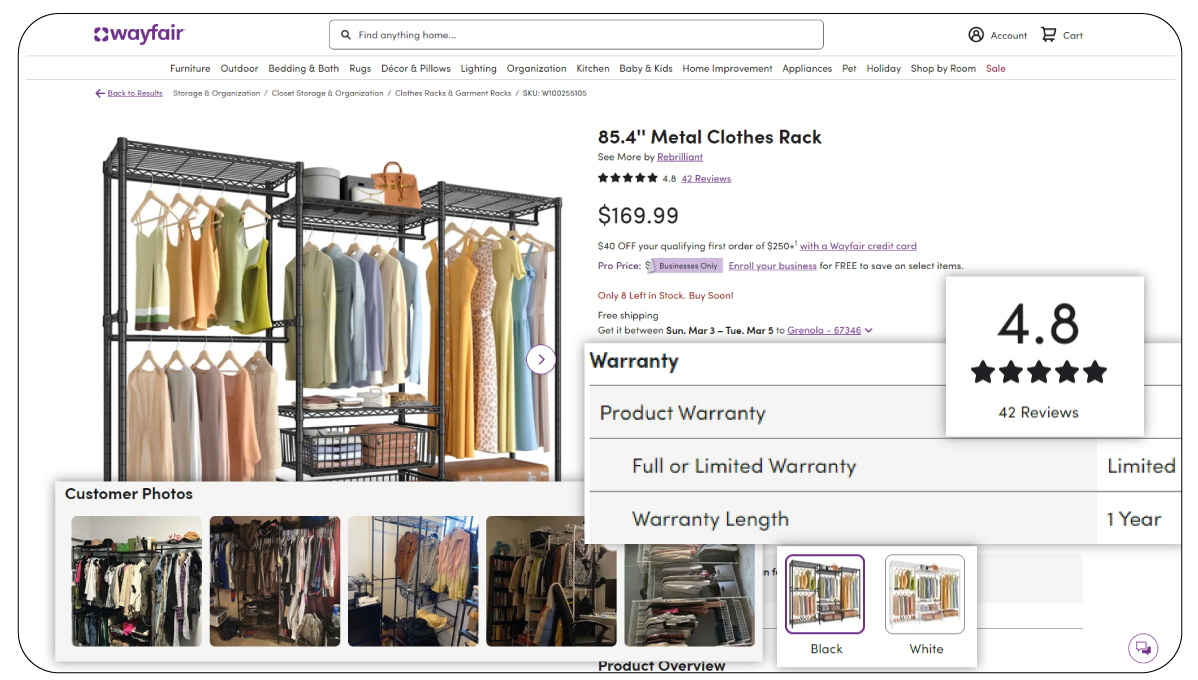Open the Rugs menu
The image size is (1198, 680).
pos(360,69)
